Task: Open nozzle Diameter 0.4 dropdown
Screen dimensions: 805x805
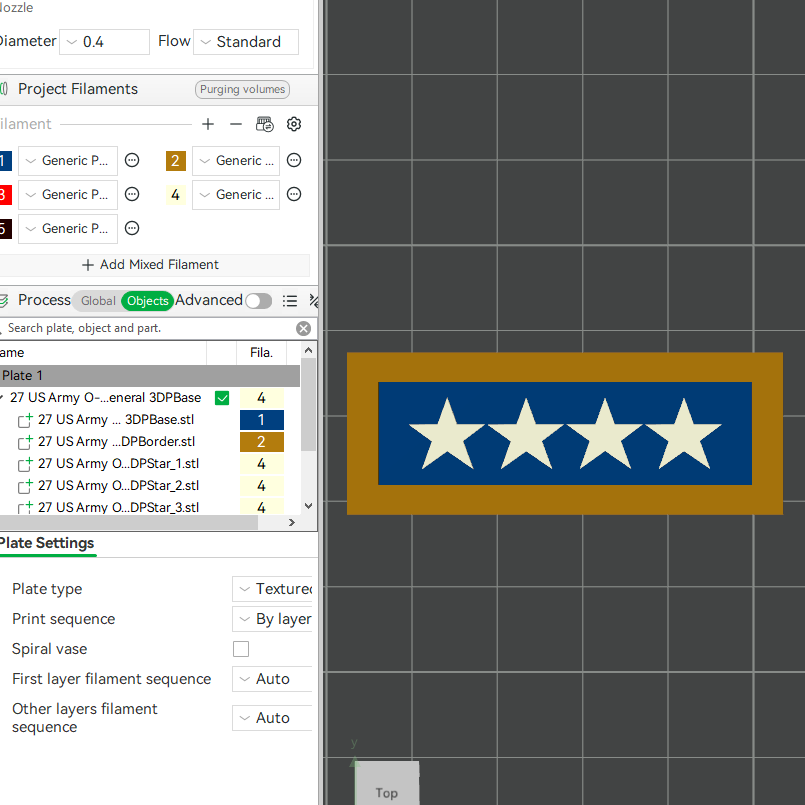Action: (104, 42)
